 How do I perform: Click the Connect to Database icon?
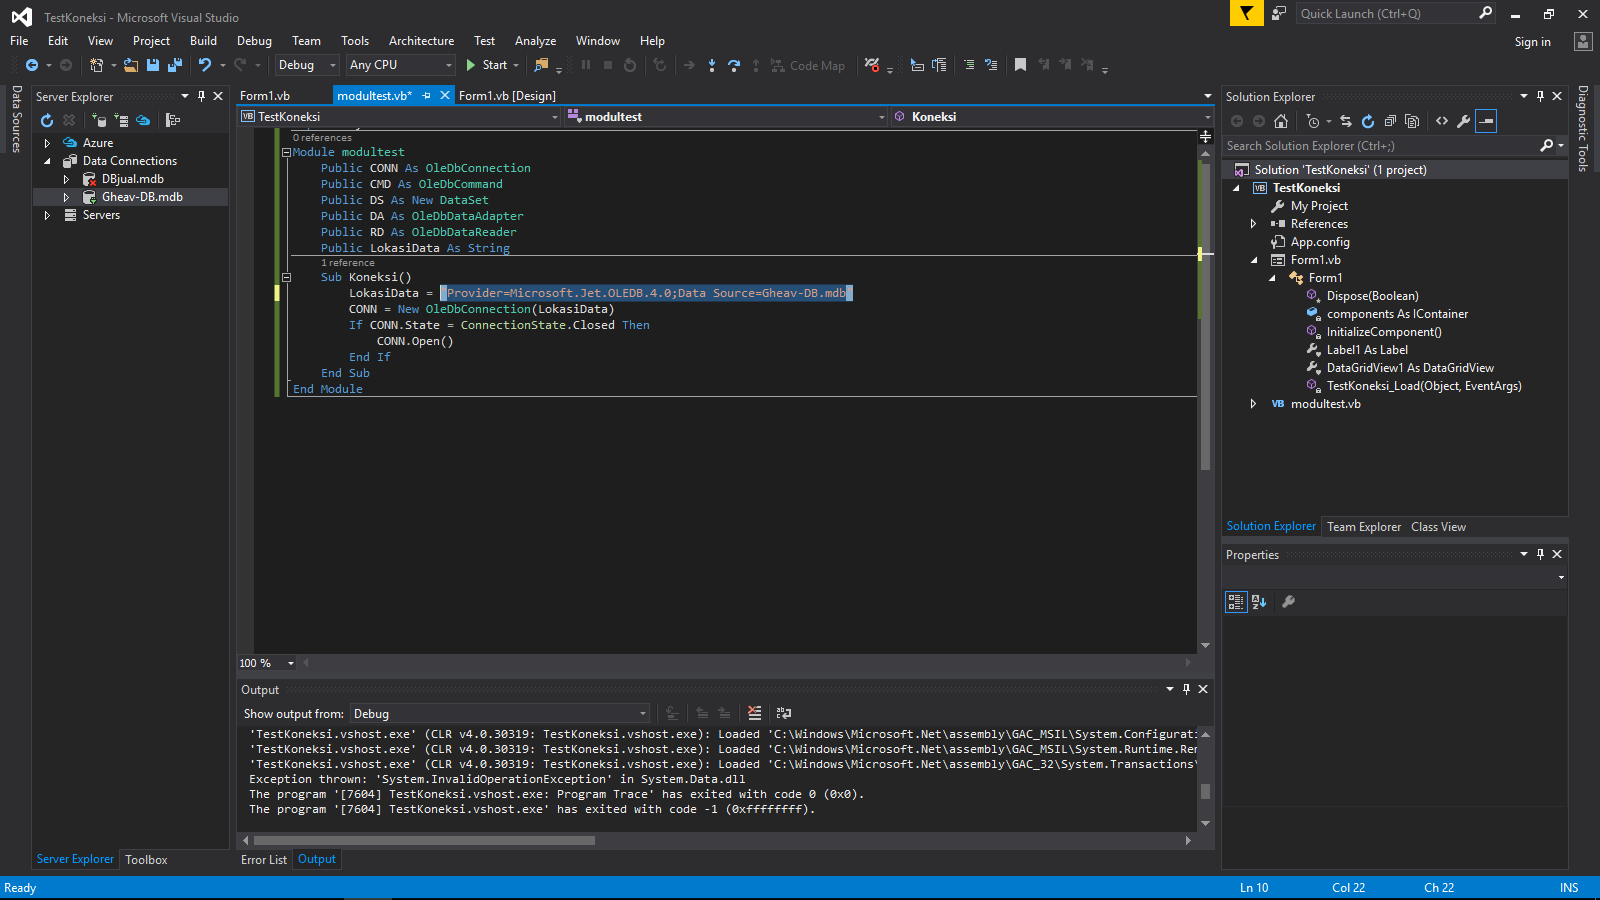[99, 120]
